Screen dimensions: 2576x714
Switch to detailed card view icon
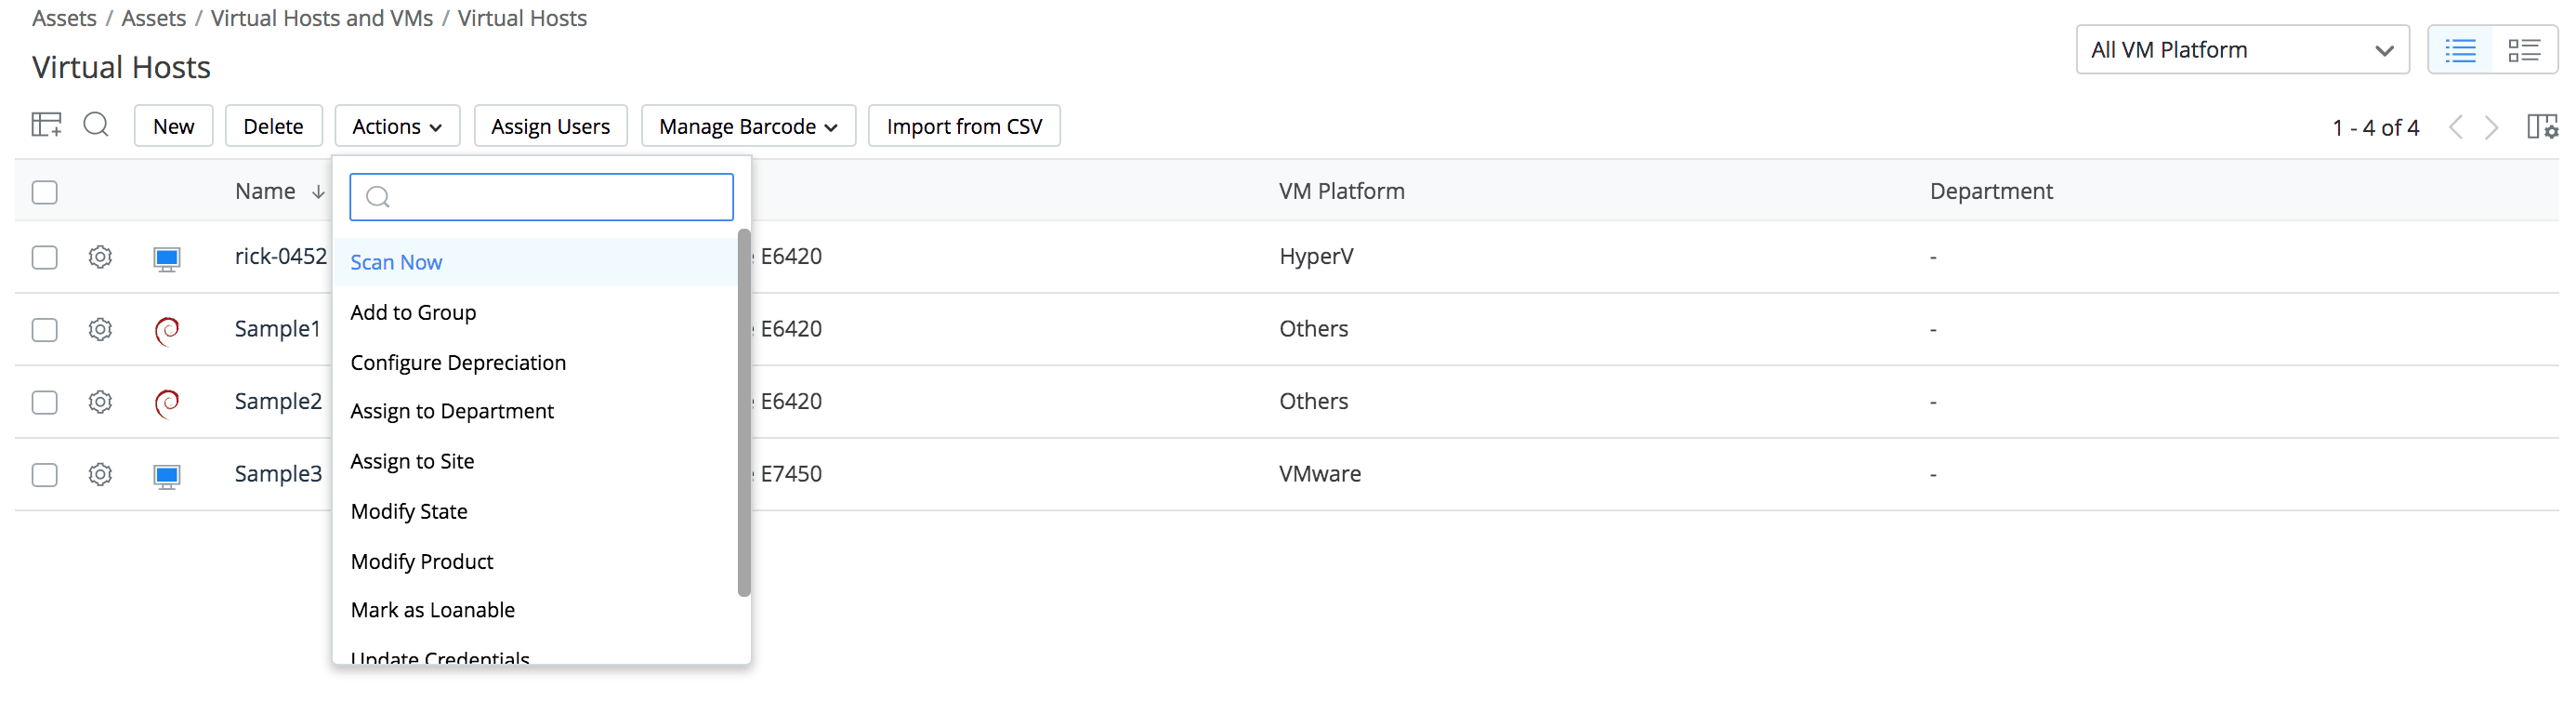[x=2523, y=50]
